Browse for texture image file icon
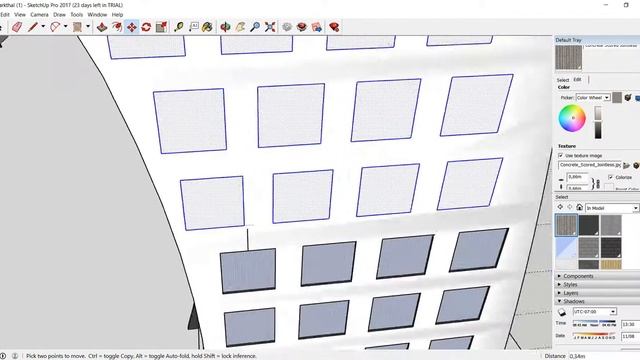 627,165
